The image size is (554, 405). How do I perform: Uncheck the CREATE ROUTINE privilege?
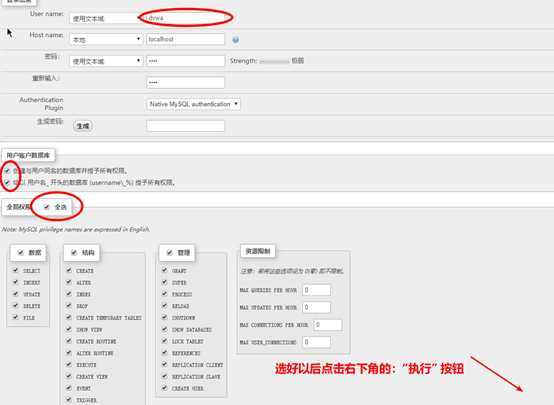click(69, 341)
